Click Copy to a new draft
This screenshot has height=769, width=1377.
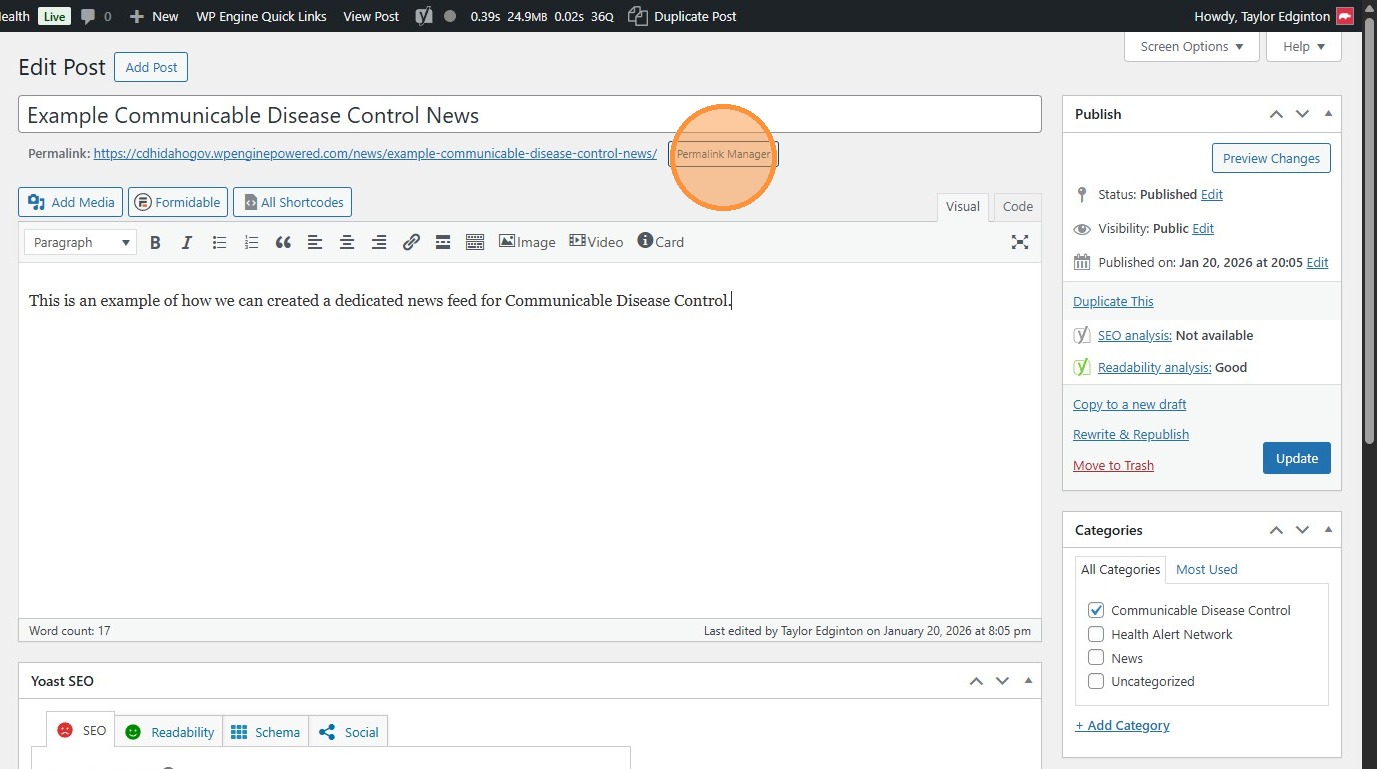[1130, 404]
